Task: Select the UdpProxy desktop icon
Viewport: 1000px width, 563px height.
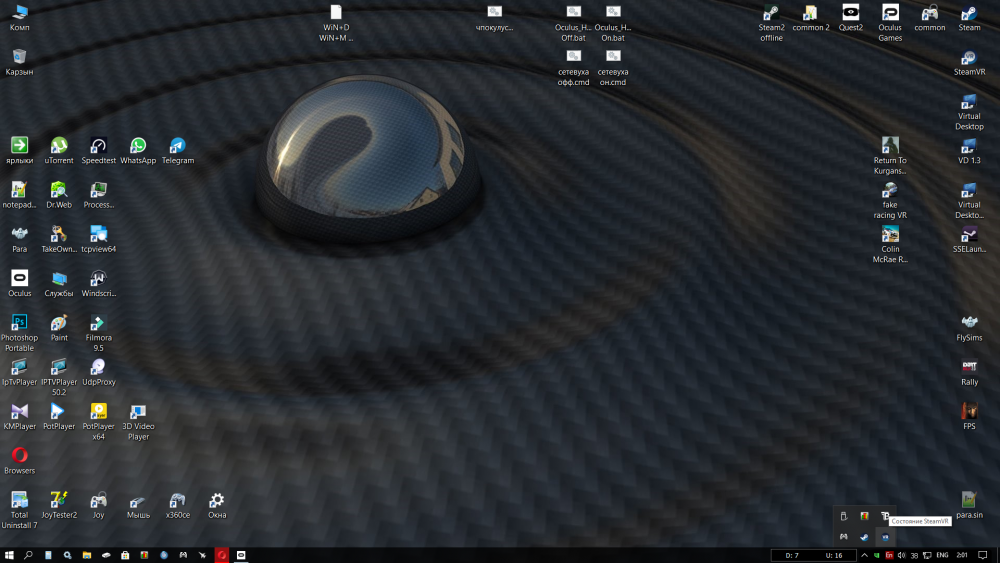Action: click(x=98, y=372)
